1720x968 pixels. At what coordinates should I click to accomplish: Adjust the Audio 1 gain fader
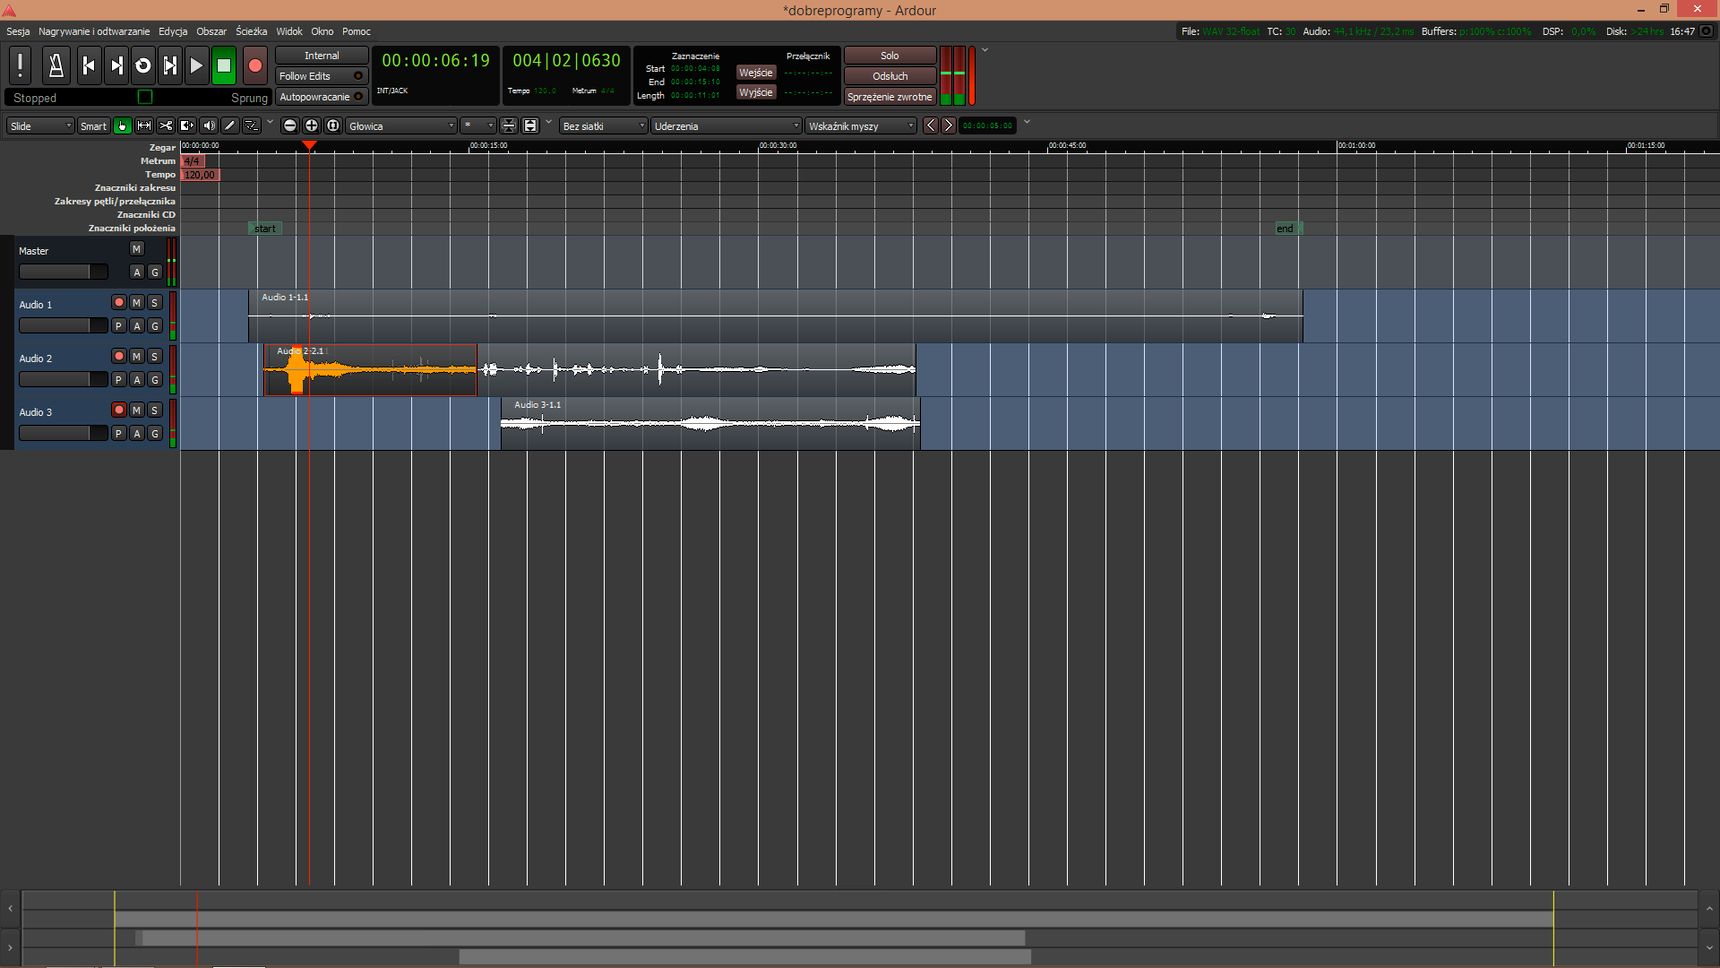coord(63,326)
